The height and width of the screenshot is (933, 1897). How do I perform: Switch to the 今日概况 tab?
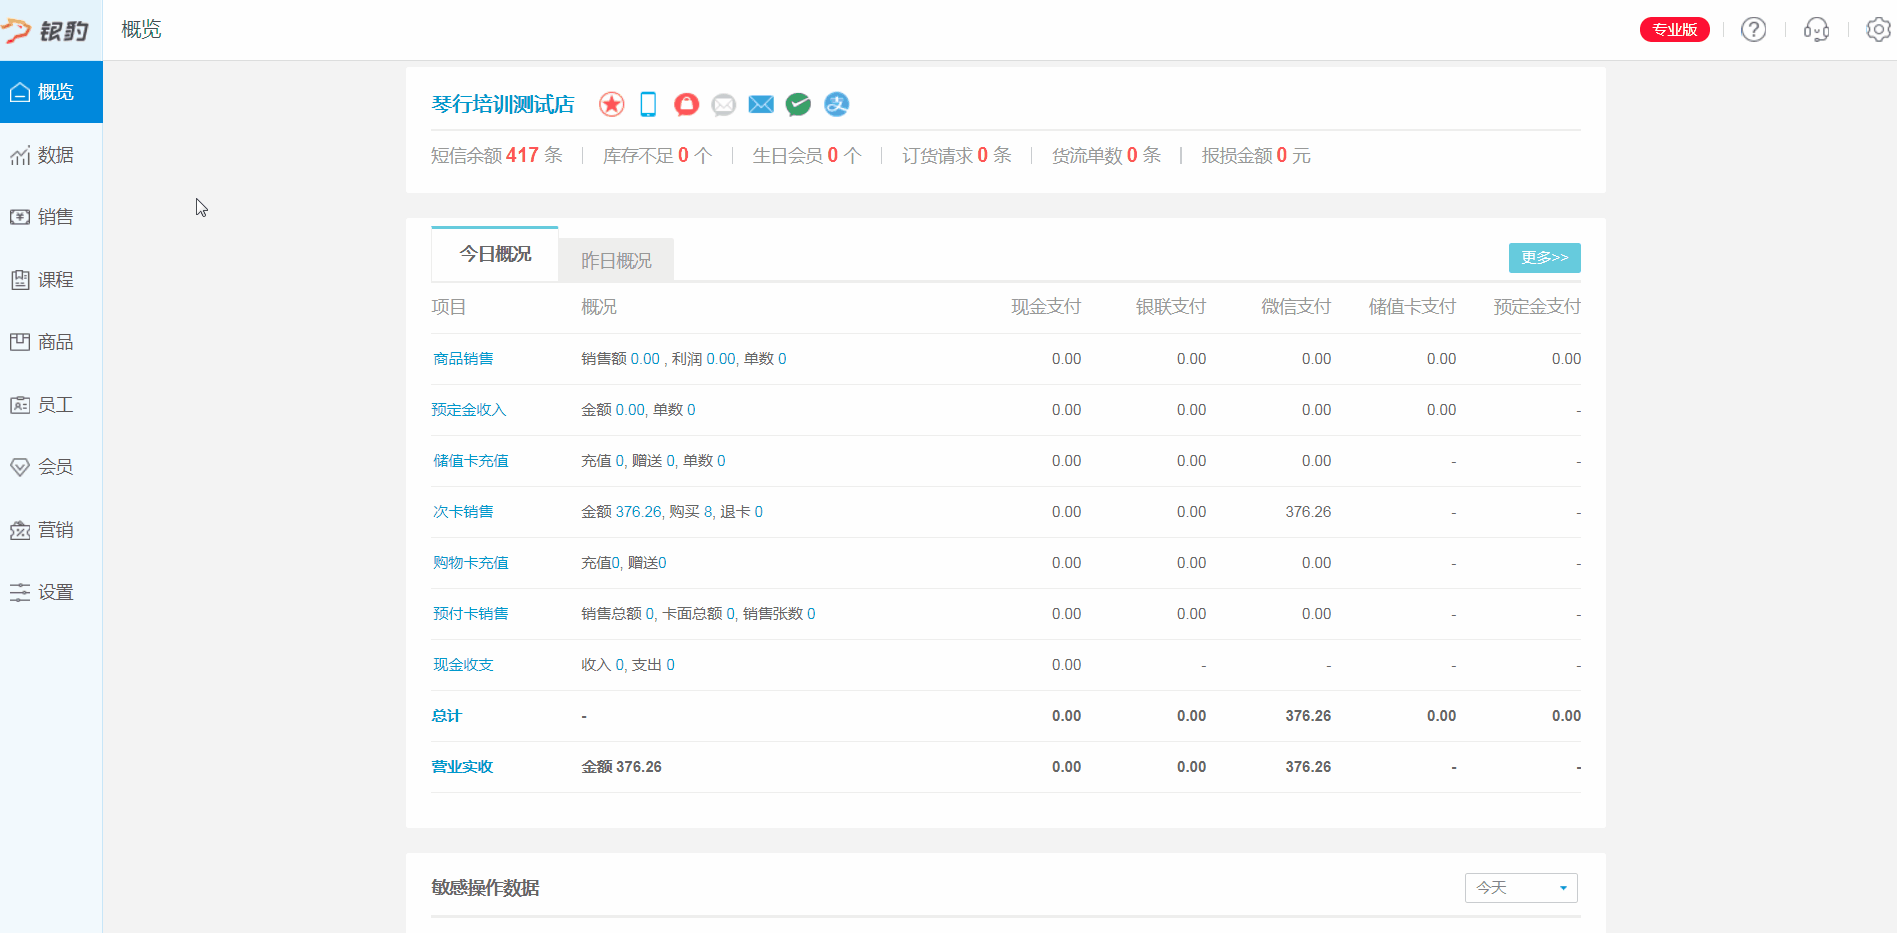point(495,254)
